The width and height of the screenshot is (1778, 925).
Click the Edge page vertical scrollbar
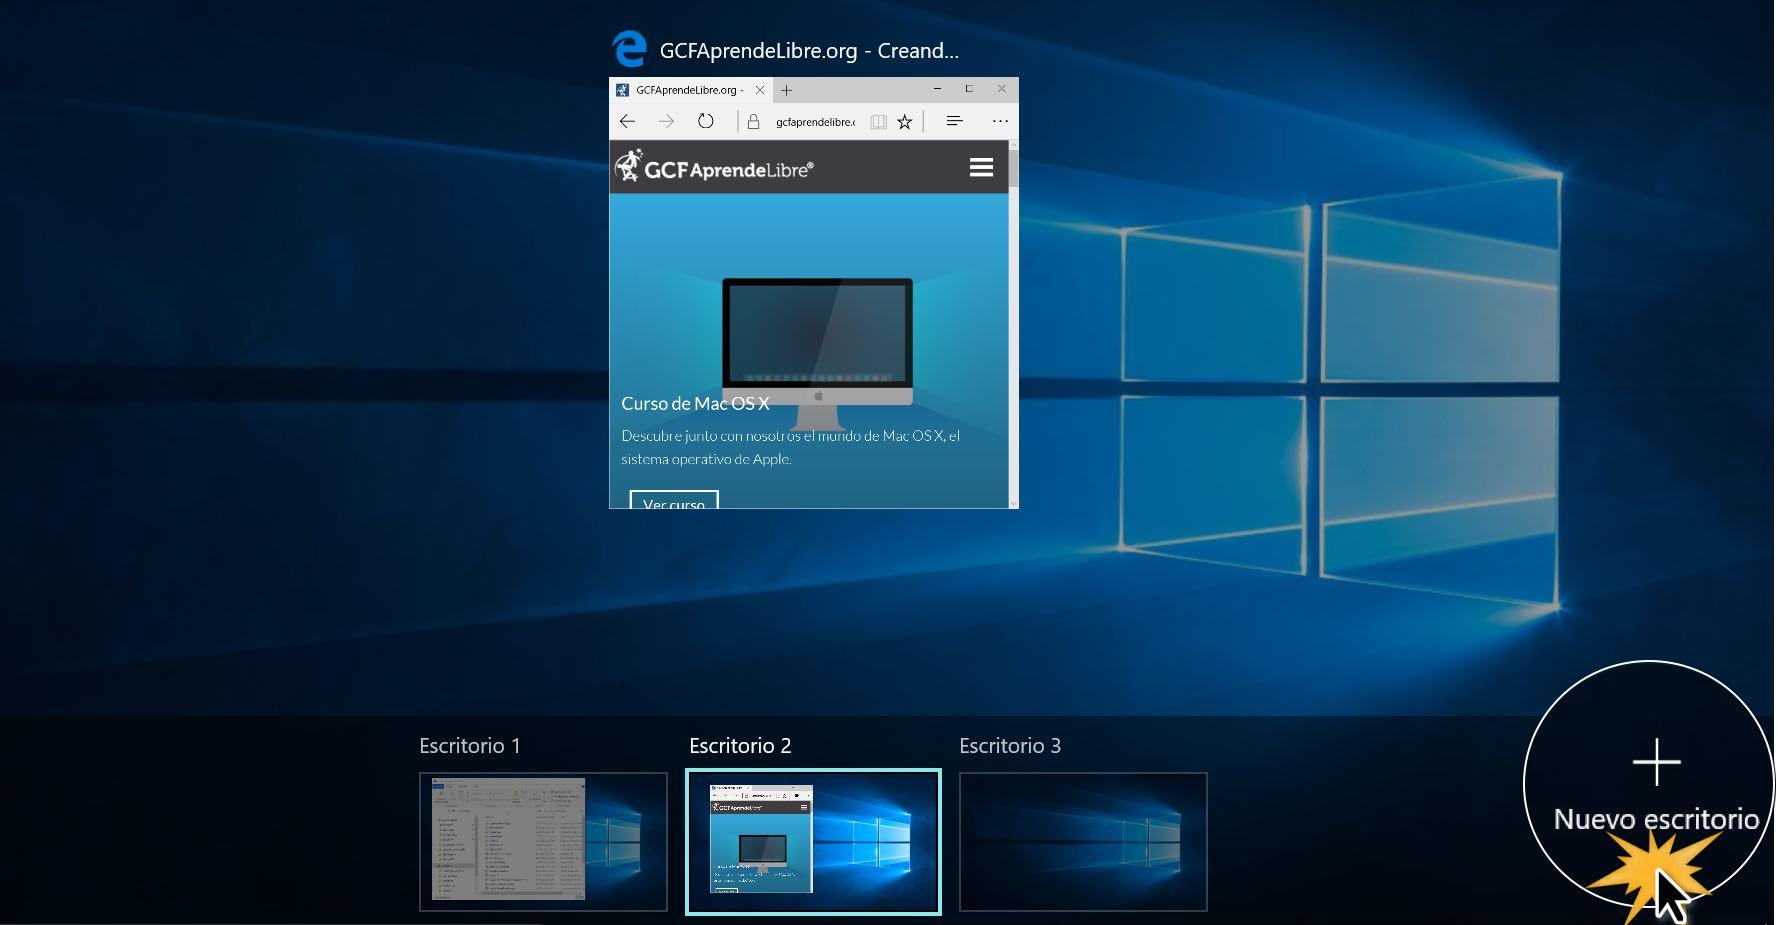[1013, 324]
